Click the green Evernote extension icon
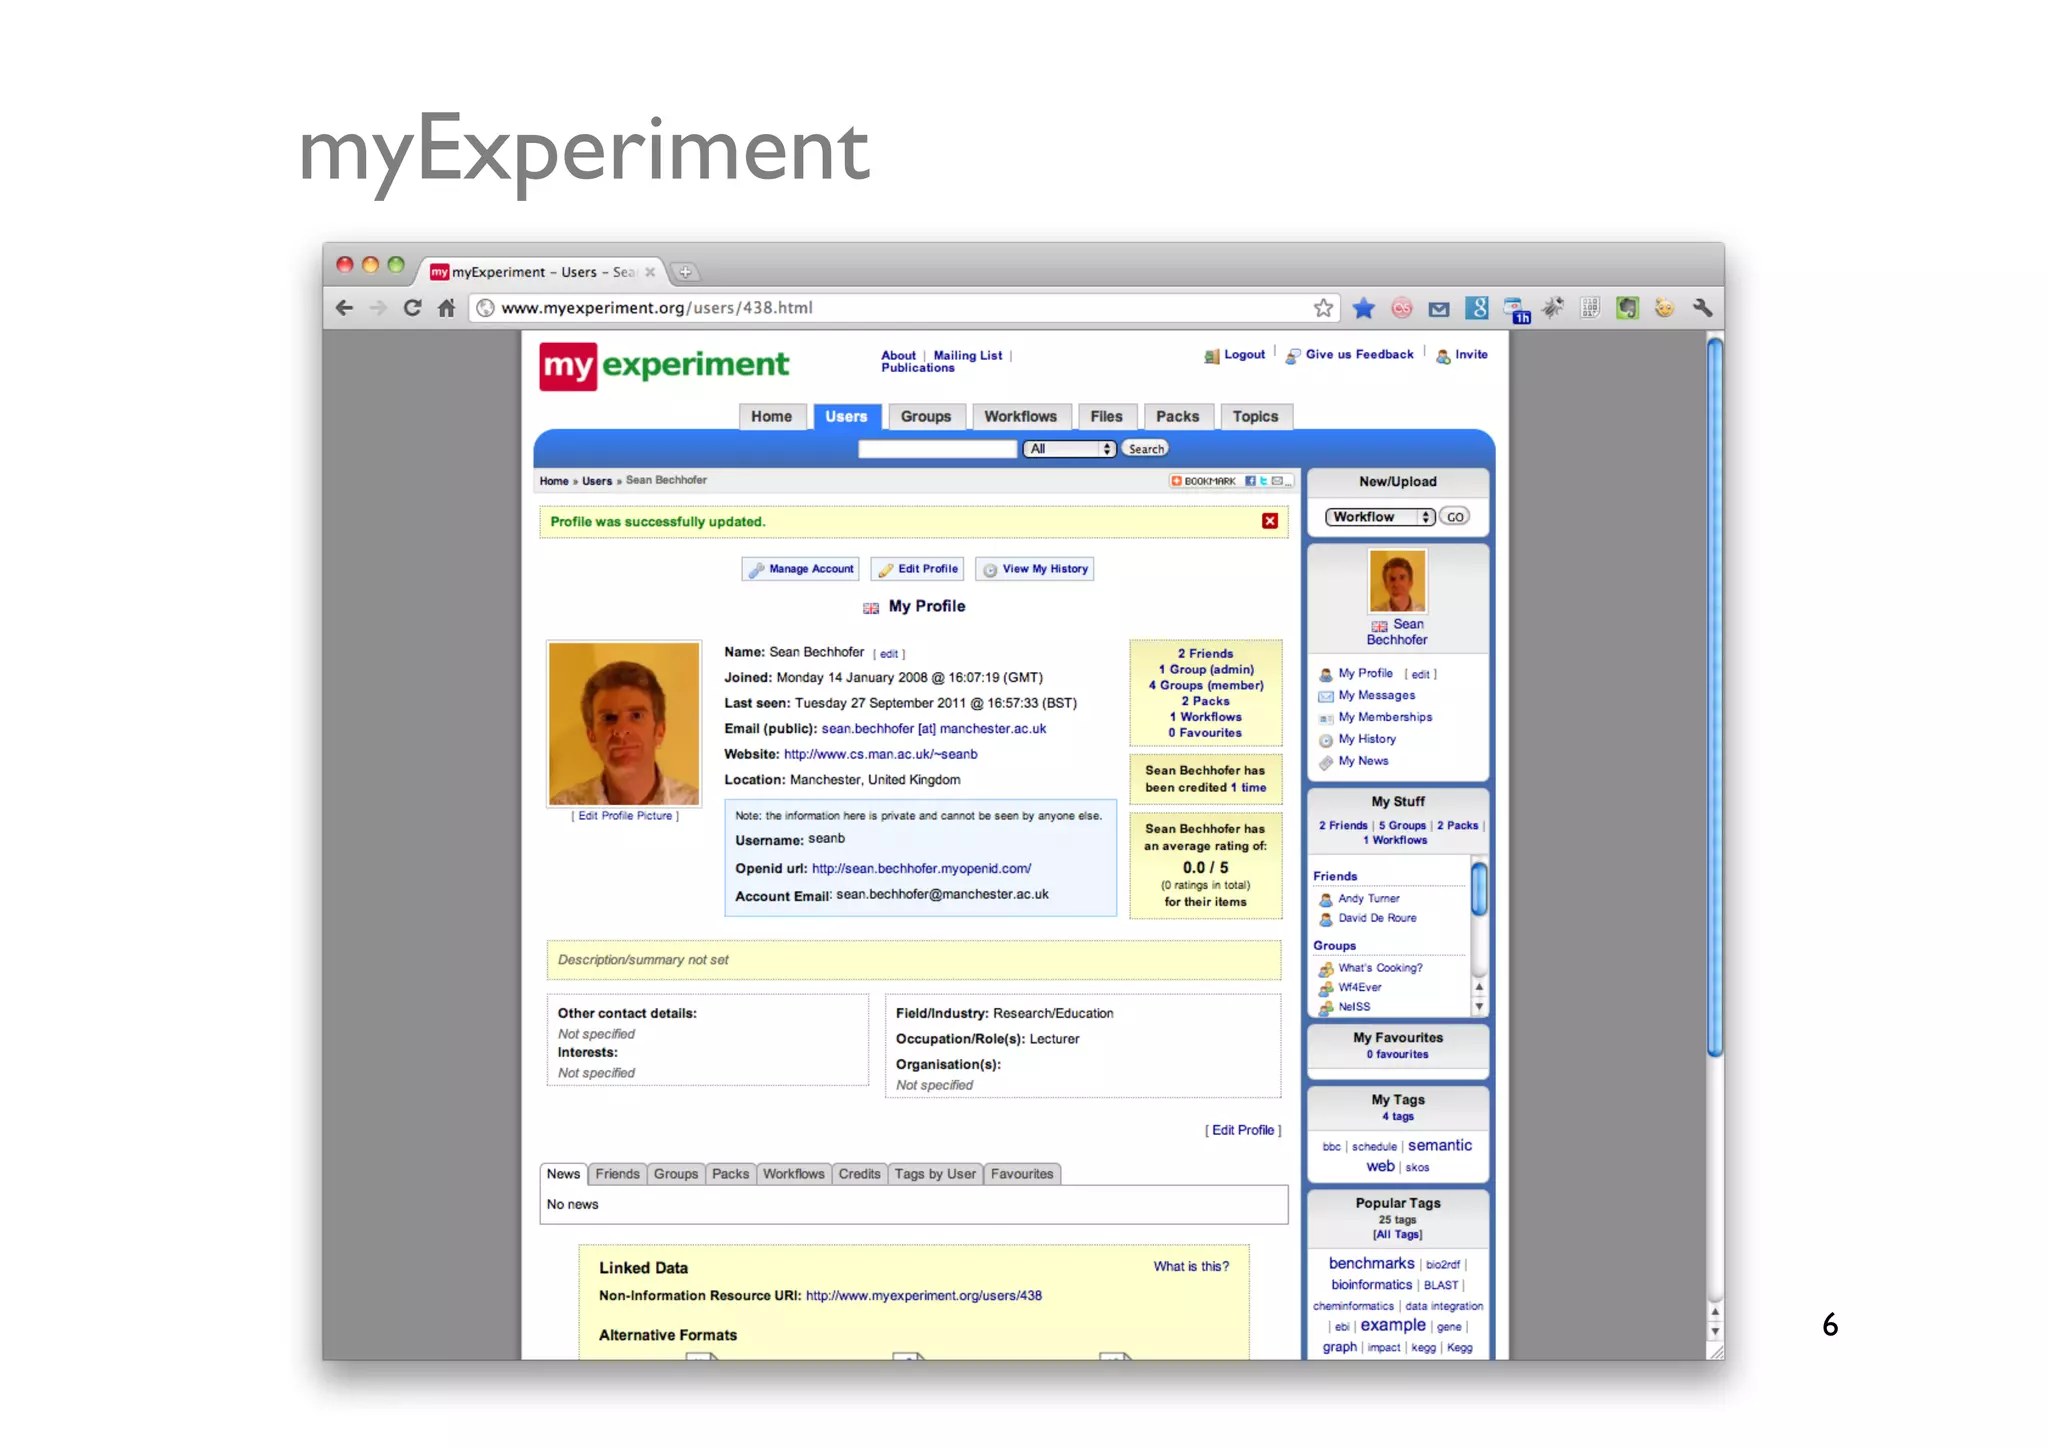2048x1447 pixels. pos(1627,308)
